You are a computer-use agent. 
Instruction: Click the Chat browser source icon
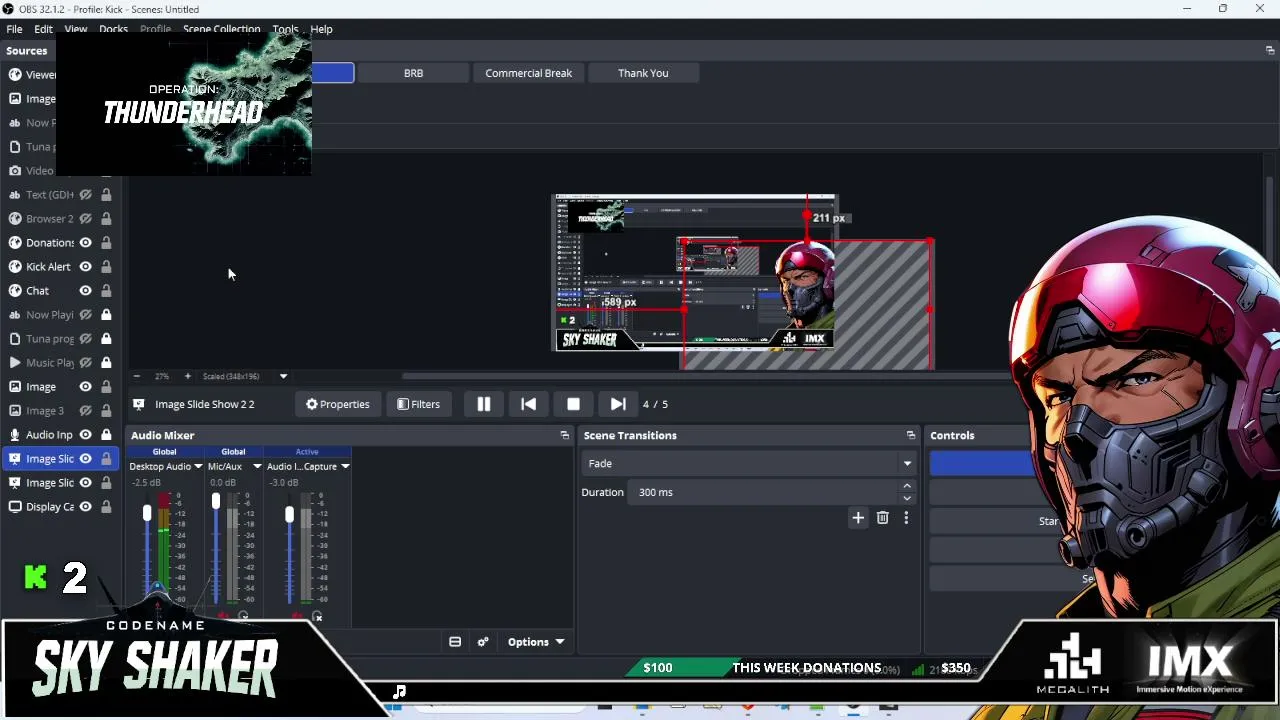point(15,291)
